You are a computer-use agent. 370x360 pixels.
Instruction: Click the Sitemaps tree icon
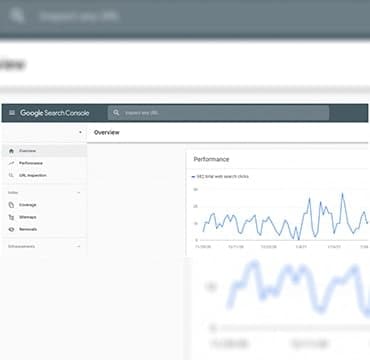tap(11, 217)
